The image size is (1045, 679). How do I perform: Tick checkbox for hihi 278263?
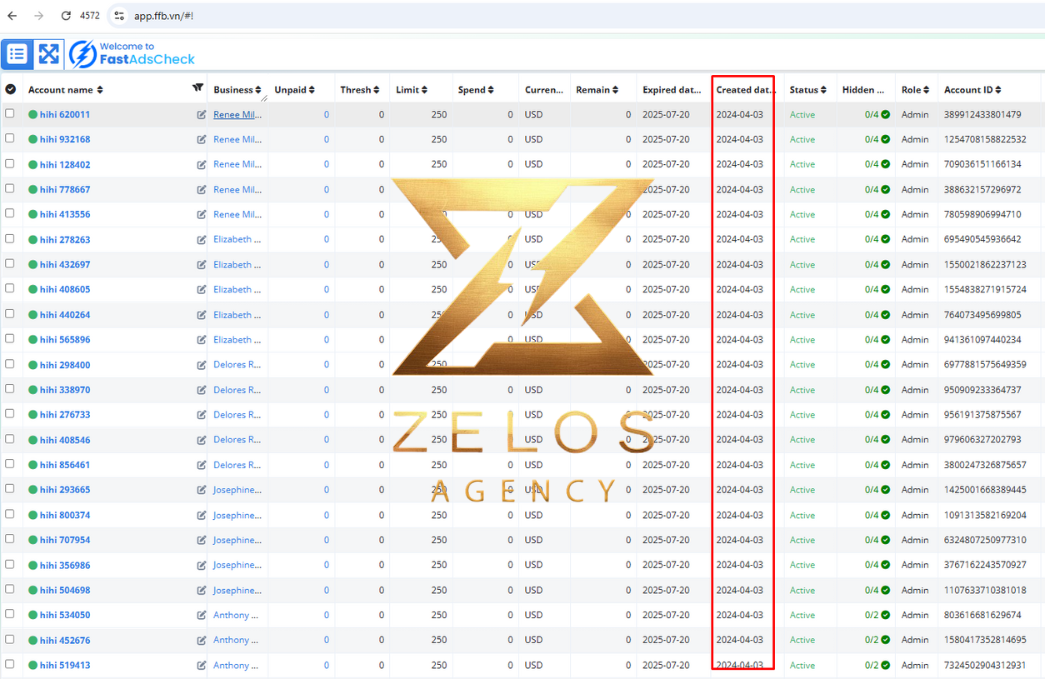[x=9, y=238]
